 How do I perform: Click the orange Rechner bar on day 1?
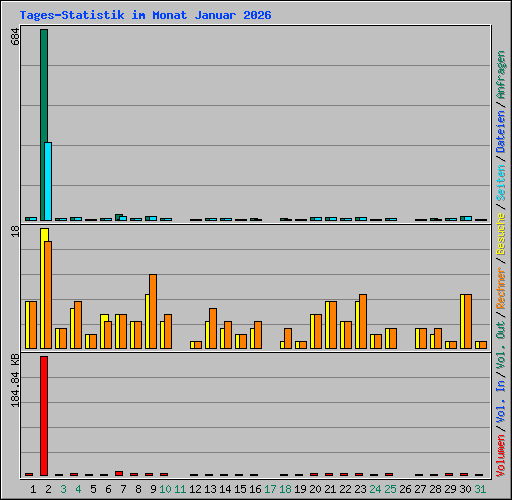[33, 325]
